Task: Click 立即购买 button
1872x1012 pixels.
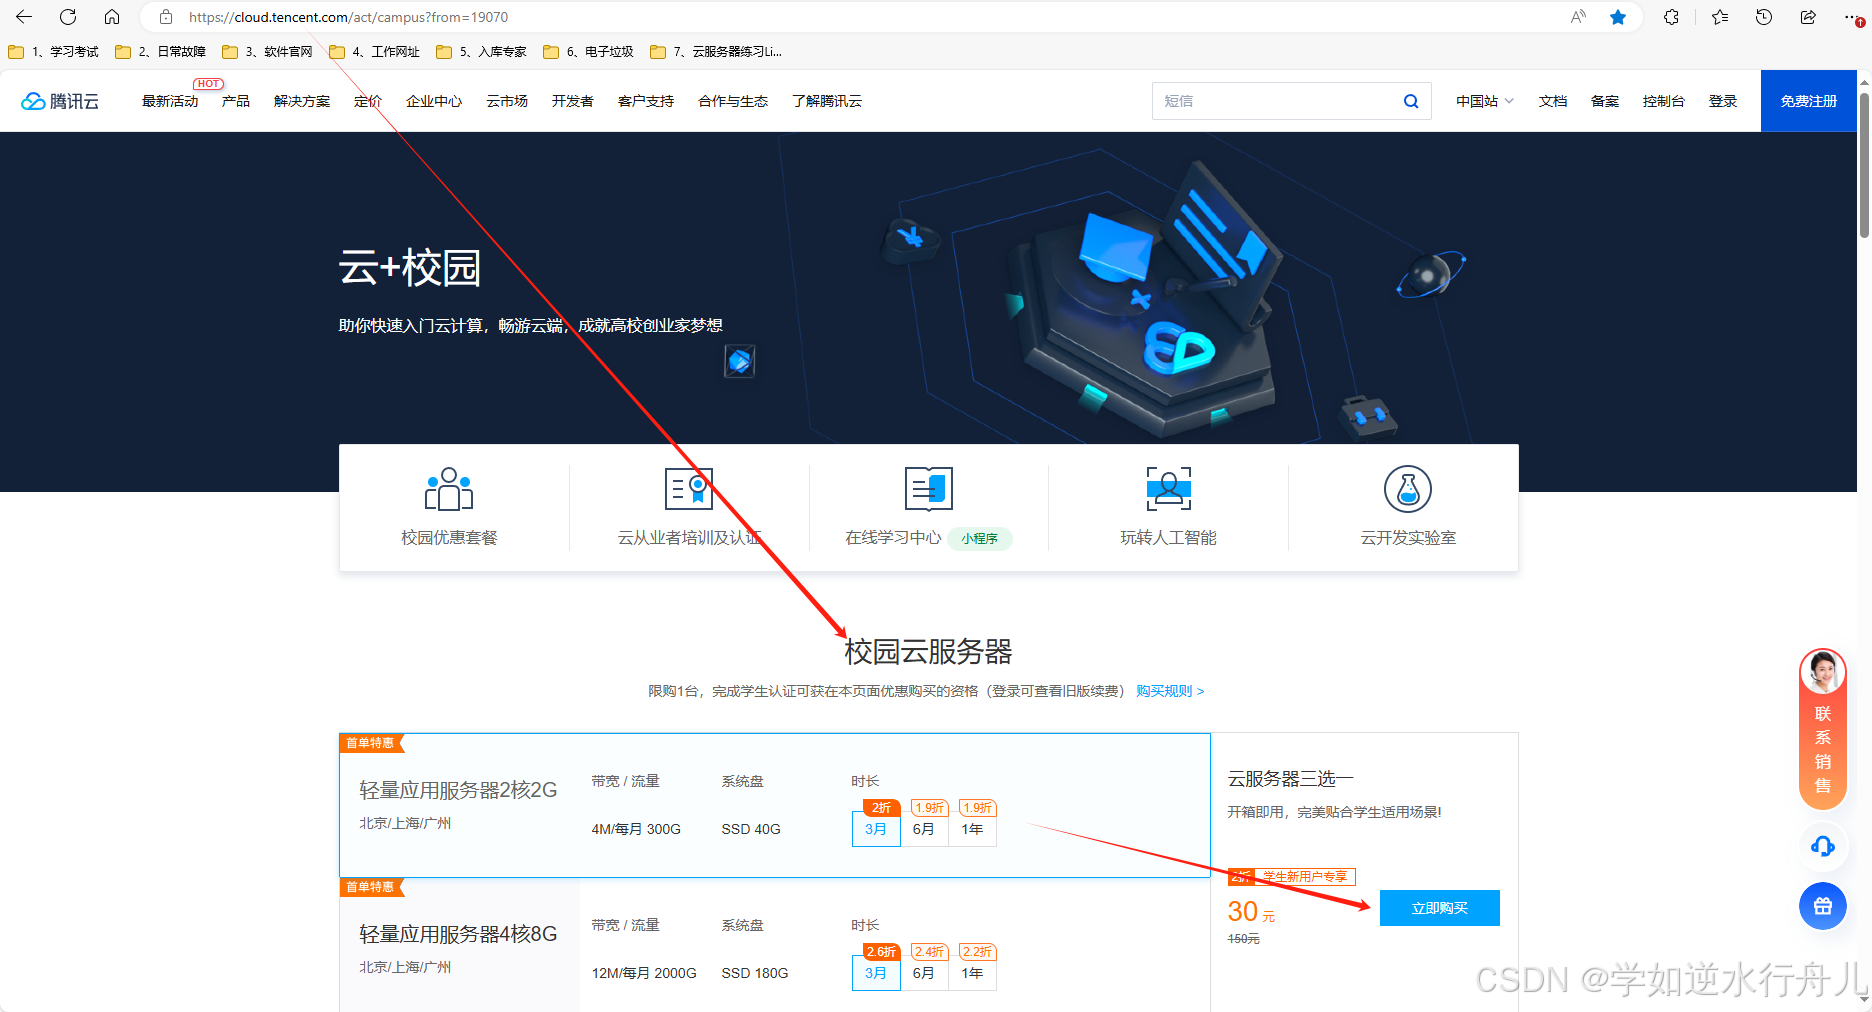Action: pyautogui.click(x=1440, y=908)
